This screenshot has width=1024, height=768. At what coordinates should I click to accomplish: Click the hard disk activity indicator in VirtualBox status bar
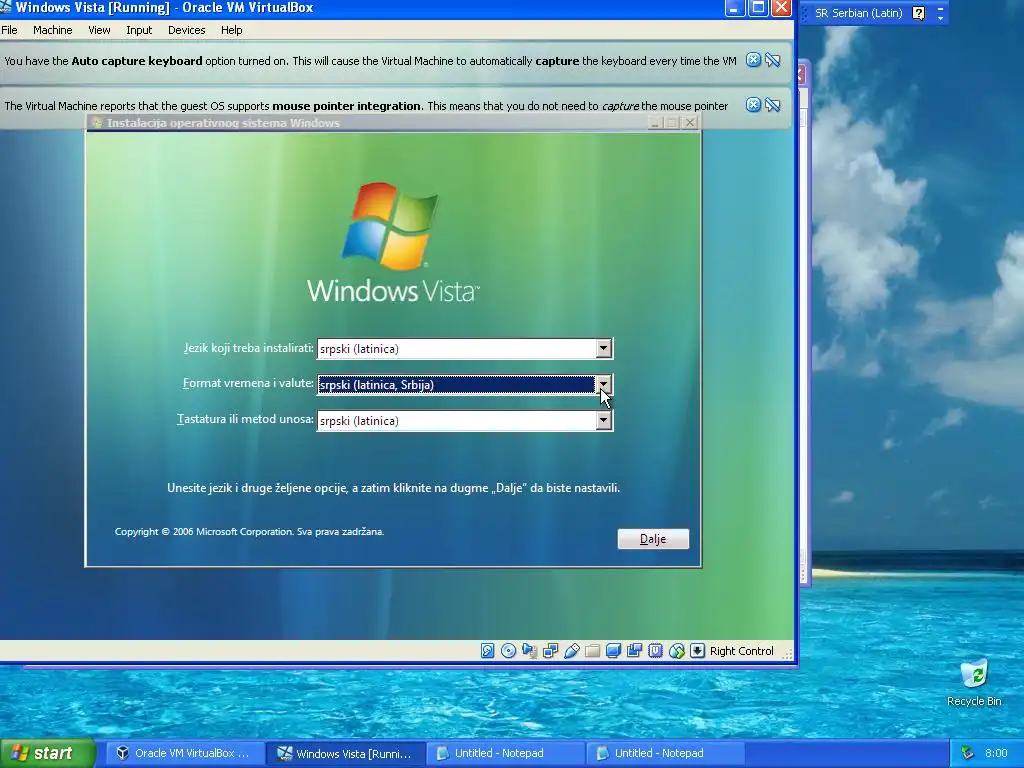pos(487,650)
